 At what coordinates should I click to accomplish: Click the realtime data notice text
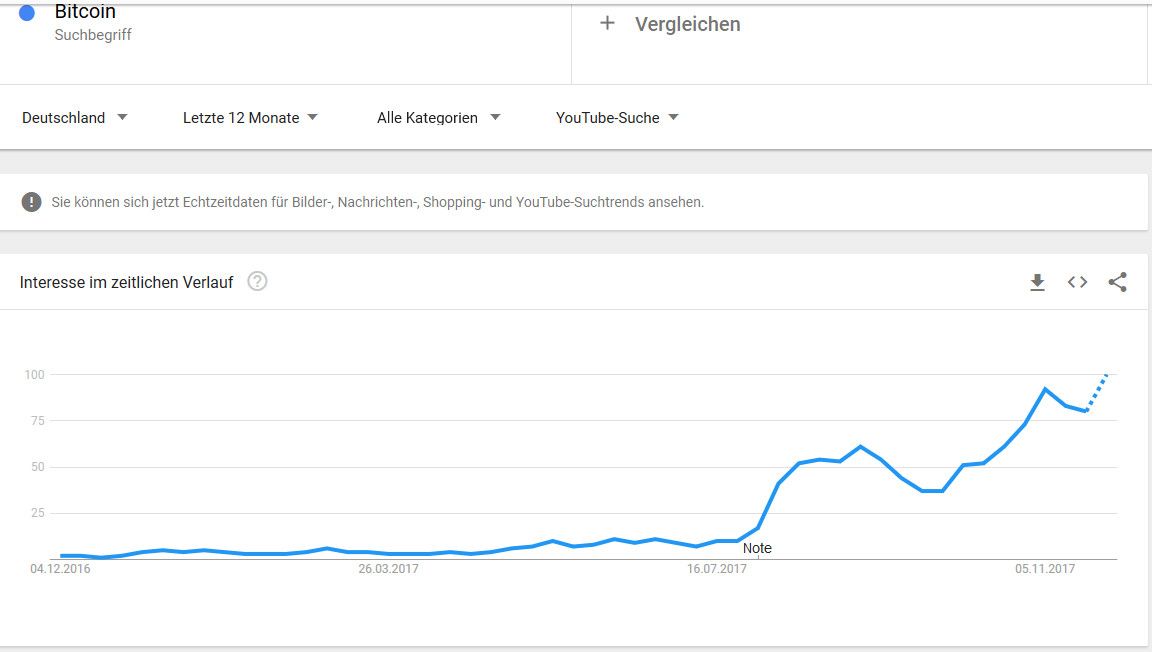(377, 202)
